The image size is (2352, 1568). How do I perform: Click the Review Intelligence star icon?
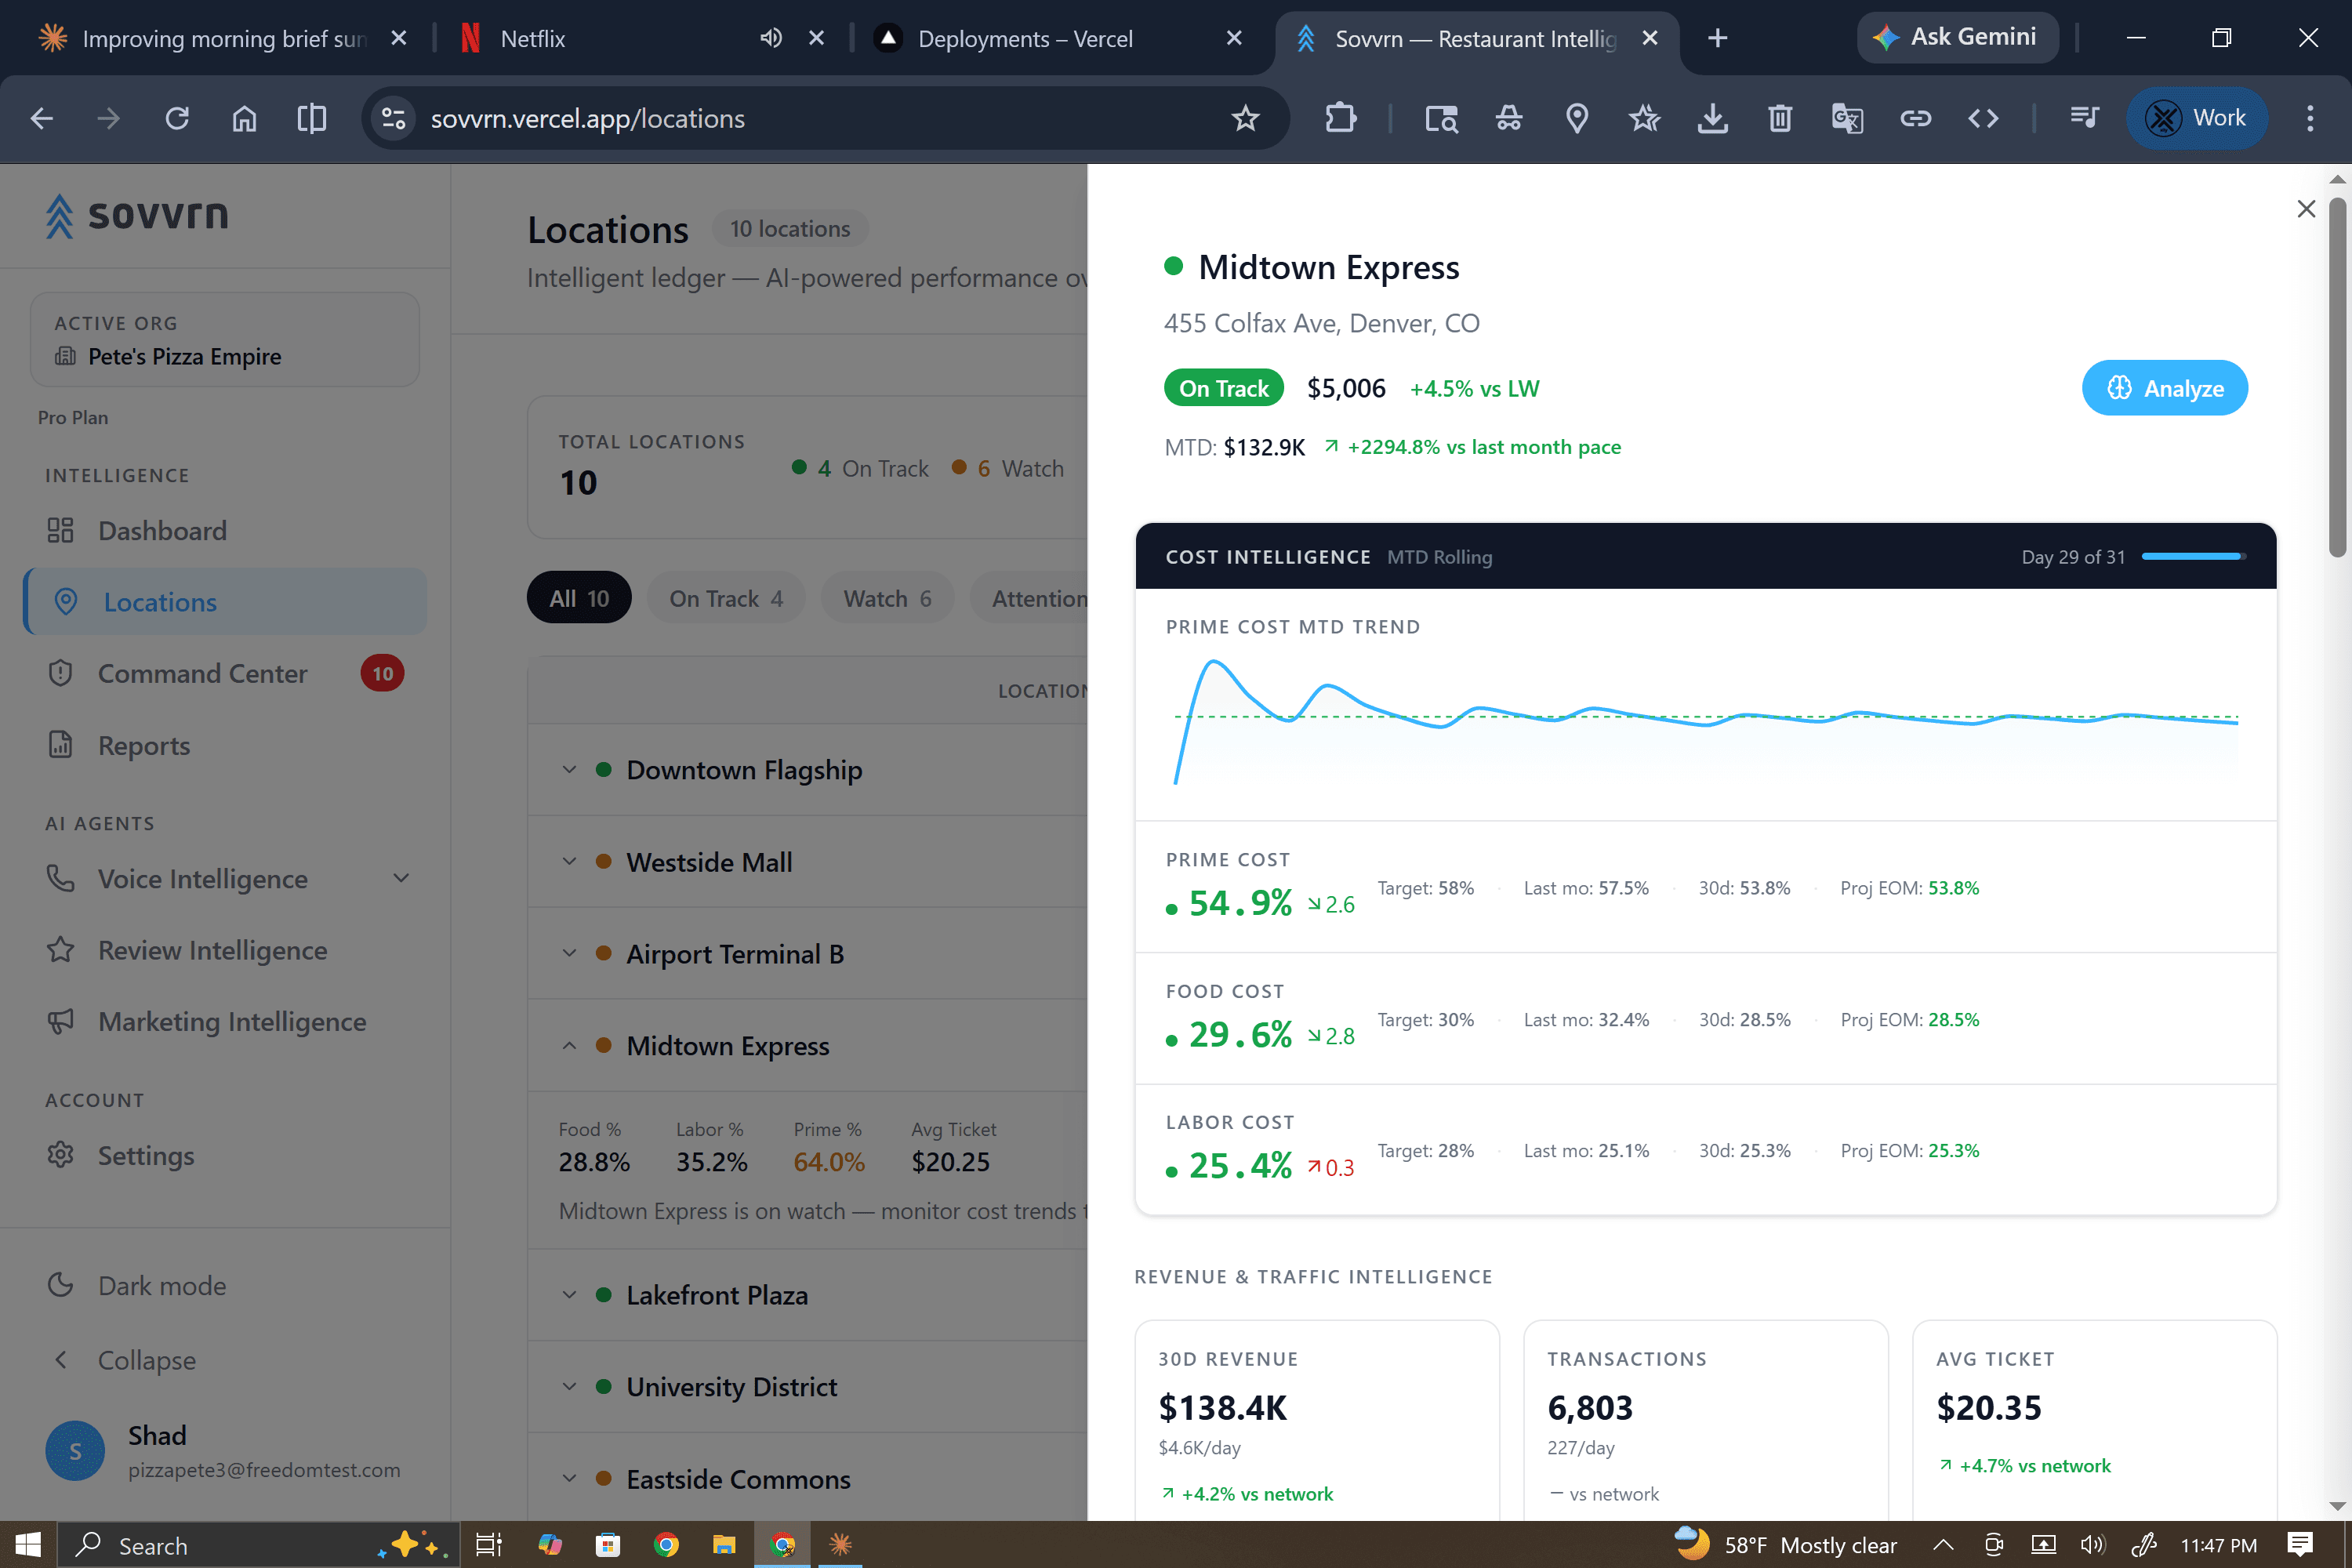61,950
